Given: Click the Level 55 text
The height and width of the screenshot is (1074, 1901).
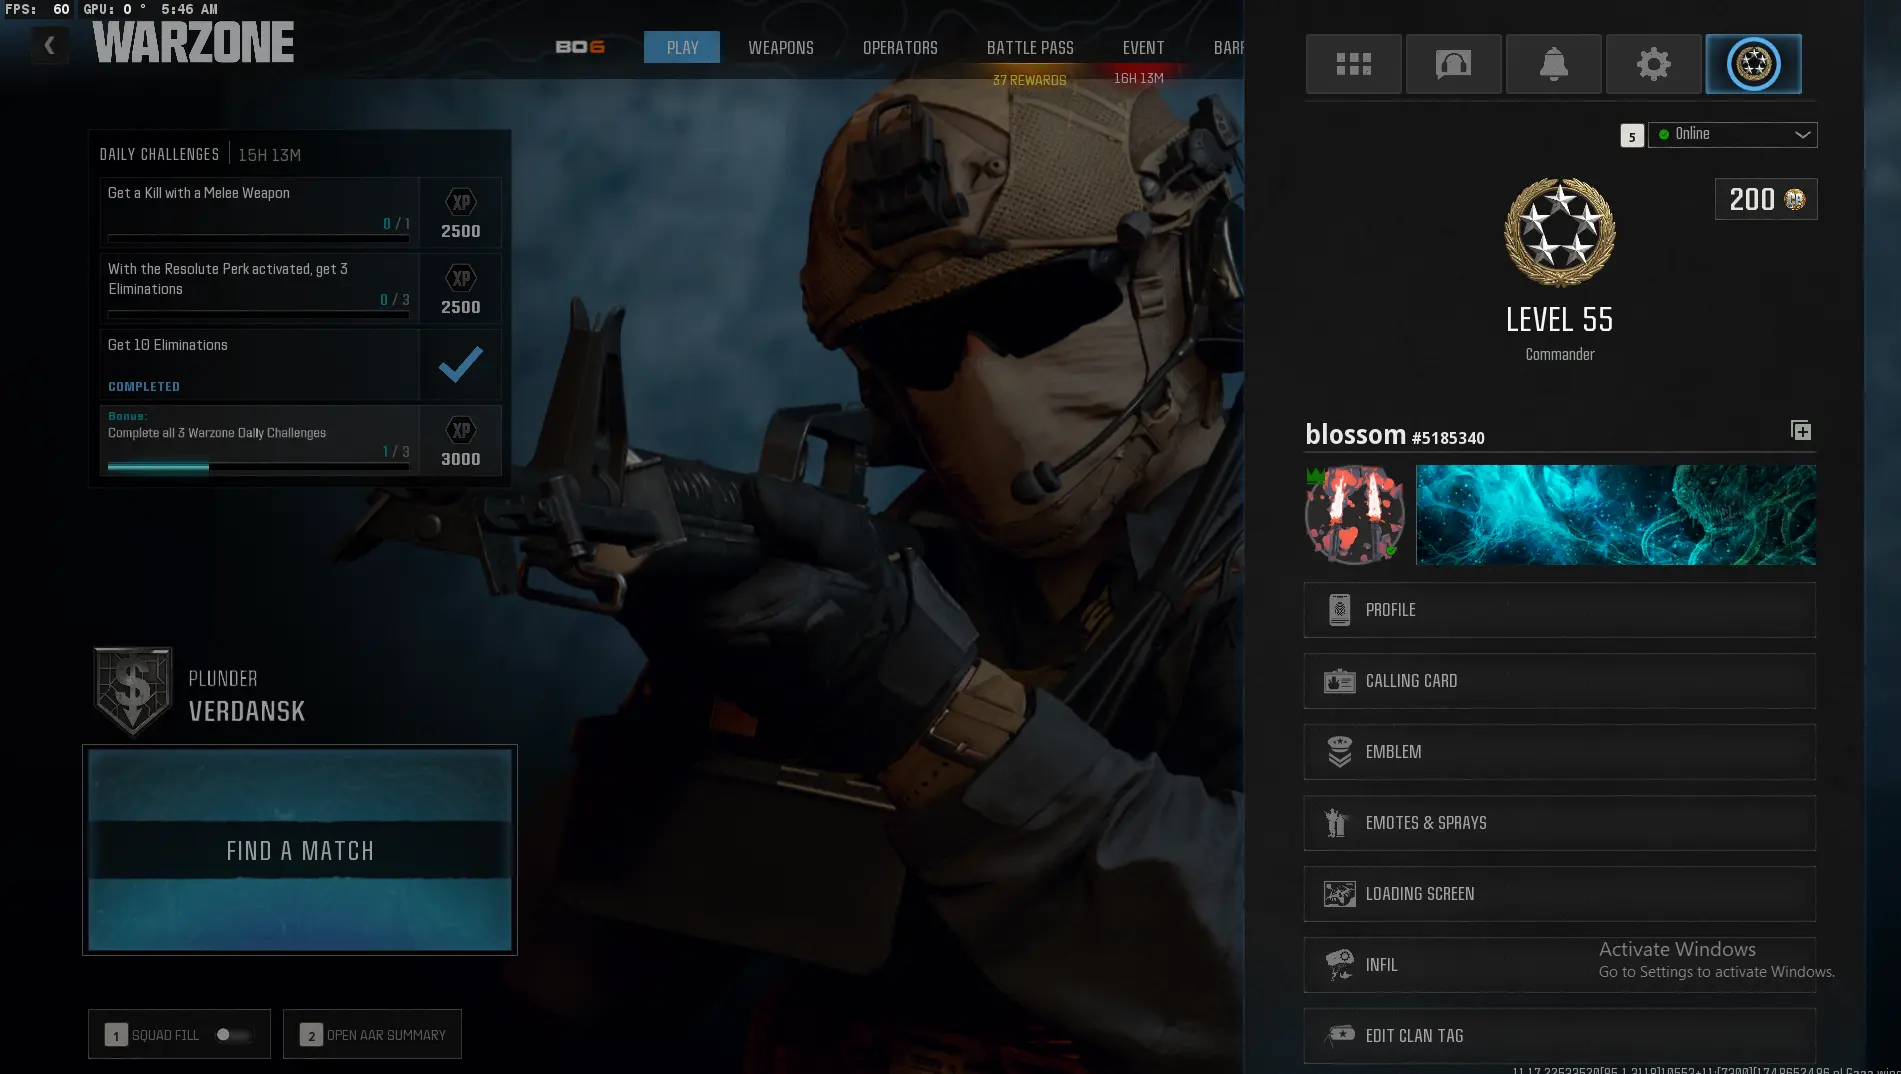Looking at the screenshot, I should (1559, 320).
